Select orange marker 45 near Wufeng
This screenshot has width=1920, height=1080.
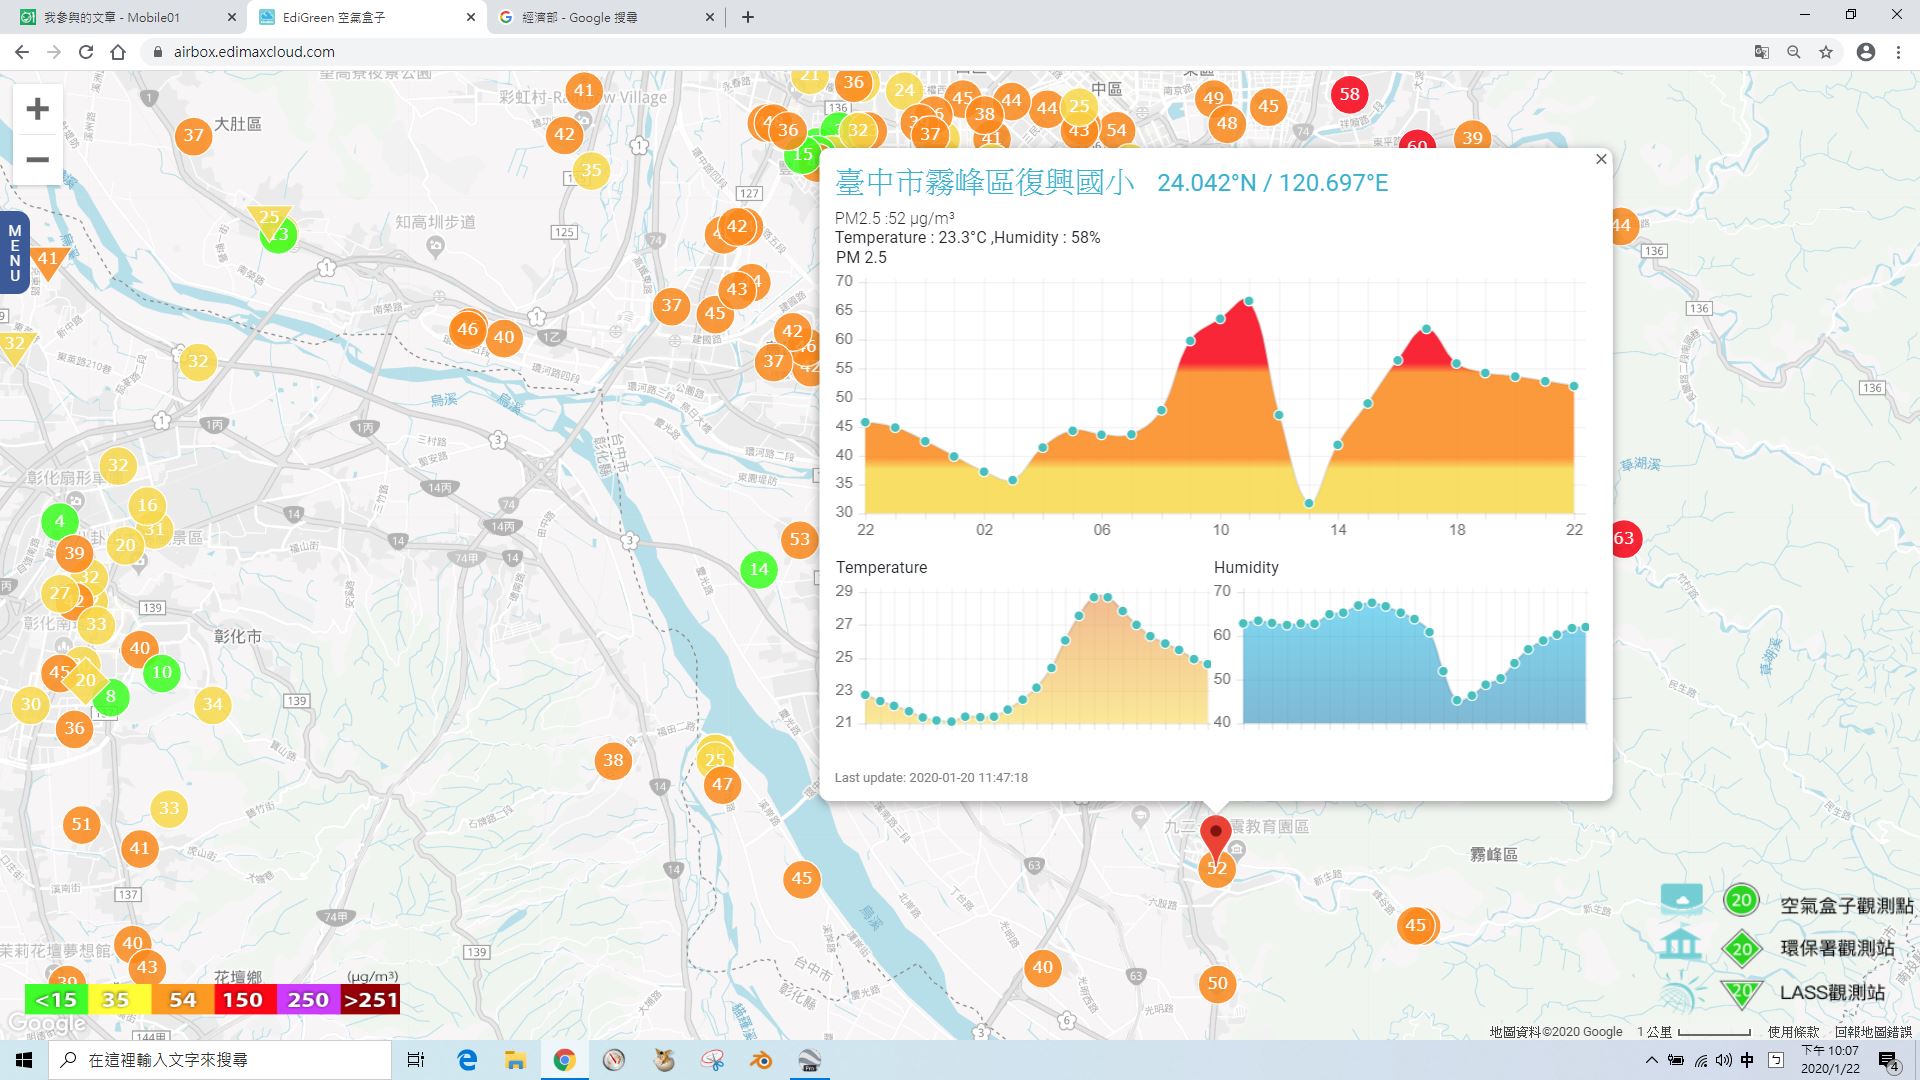(x=1415, y=926)
